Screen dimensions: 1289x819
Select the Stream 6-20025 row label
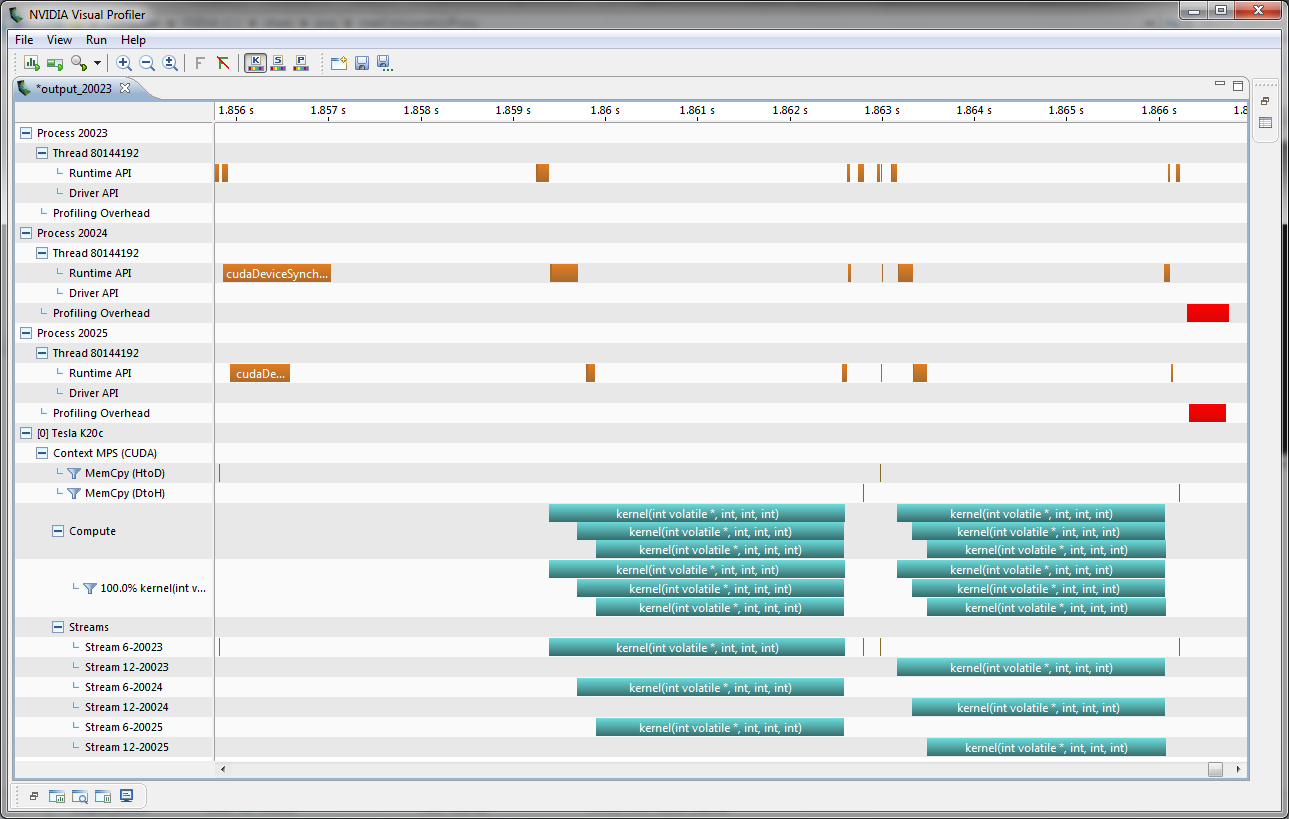tap(124, 727)
